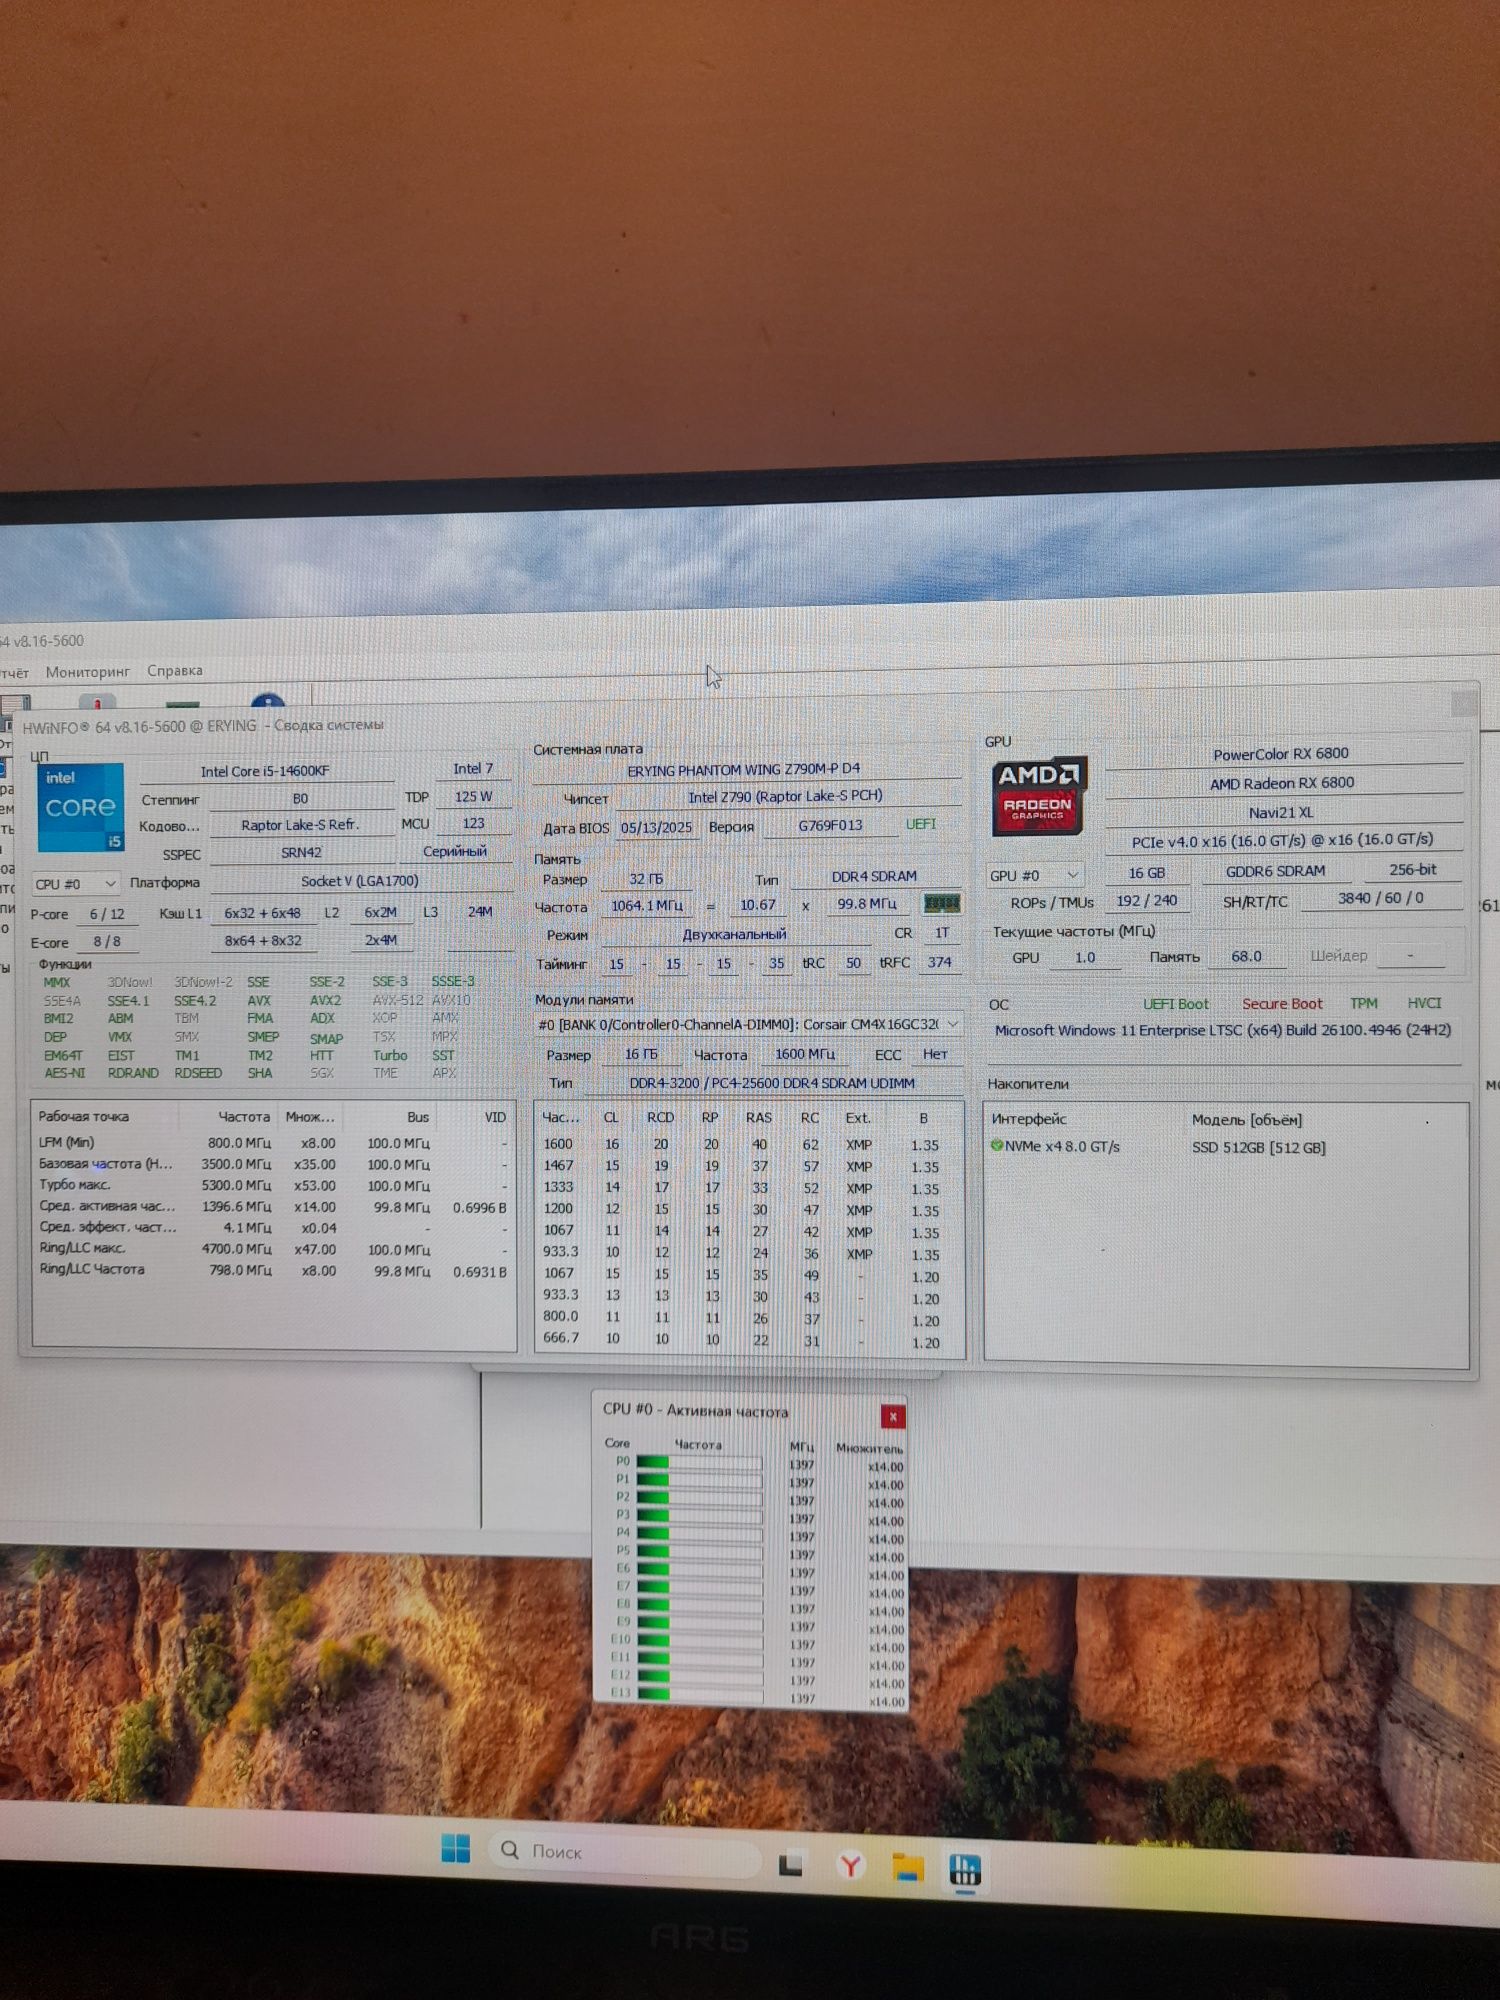Open the Windows Start menu
1500x2000 pixels.
point(455,1849)
